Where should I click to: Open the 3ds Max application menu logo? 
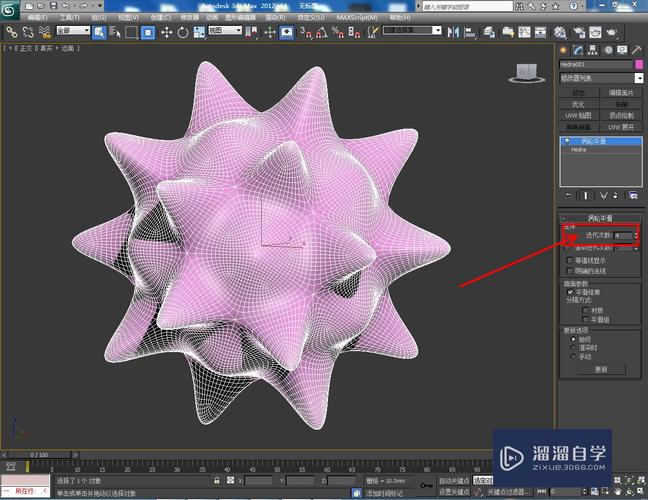point(9,10)
